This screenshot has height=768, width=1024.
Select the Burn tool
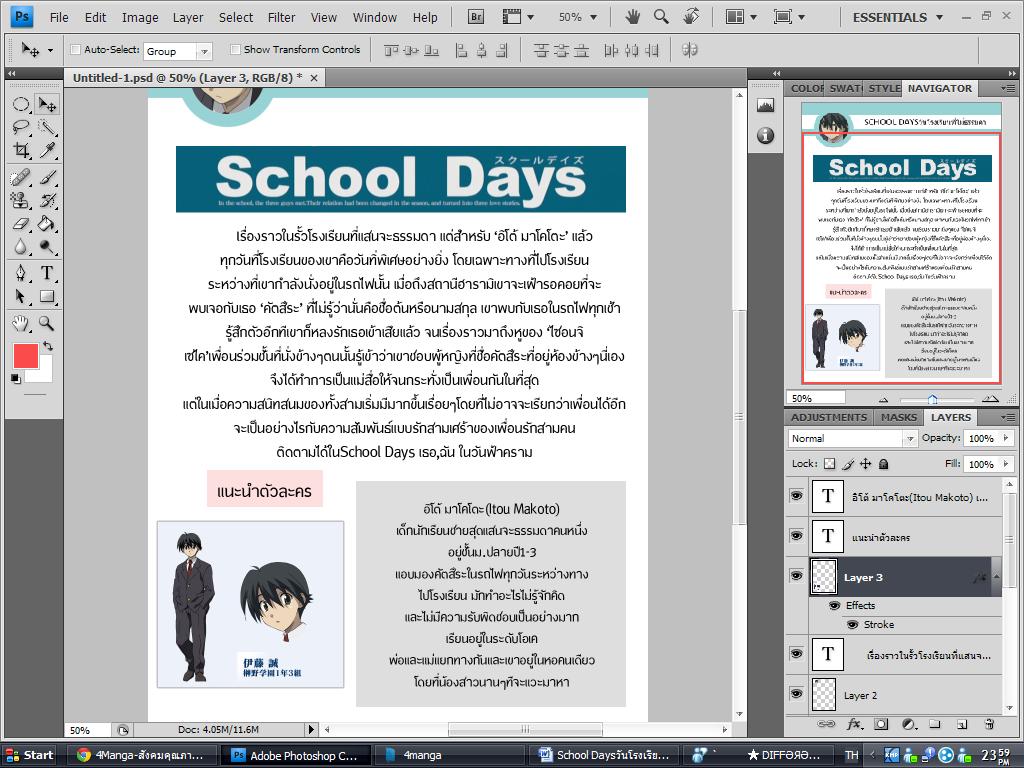[x=47, y=247]
